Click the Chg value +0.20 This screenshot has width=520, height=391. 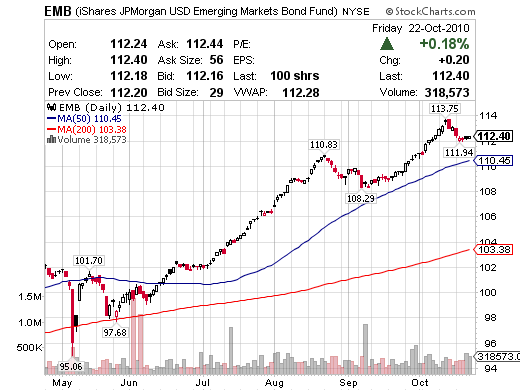click(x=454, y=60)
